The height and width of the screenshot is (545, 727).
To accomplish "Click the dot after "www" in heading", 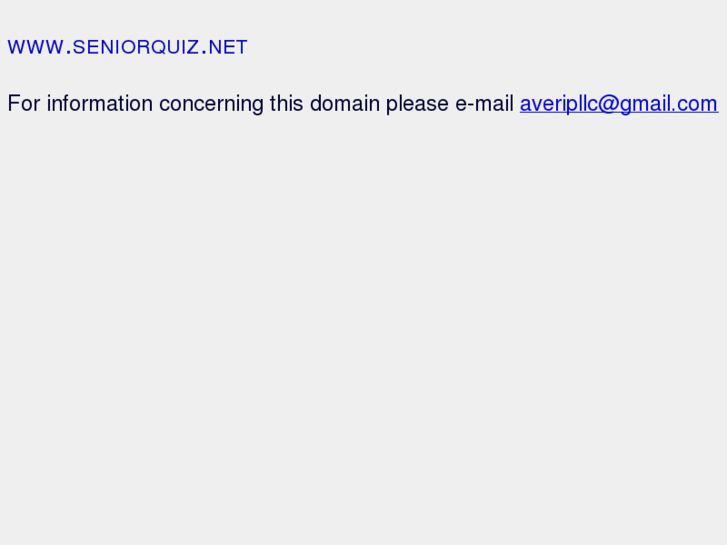I will 68,51.
